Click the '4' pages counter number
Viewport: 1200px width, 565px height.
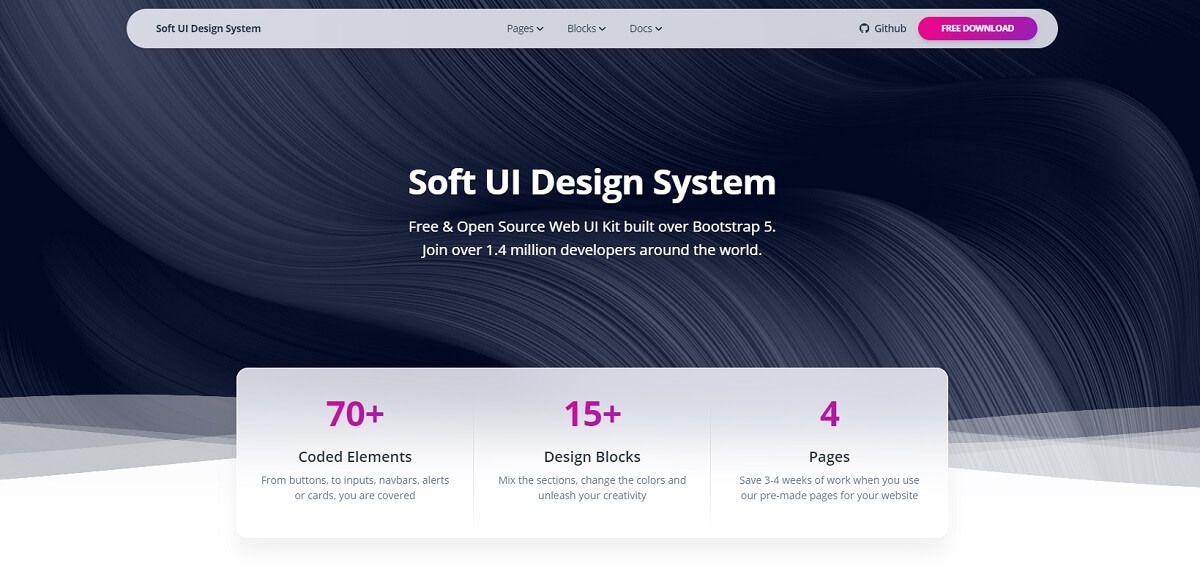click(x=829, y=413)
